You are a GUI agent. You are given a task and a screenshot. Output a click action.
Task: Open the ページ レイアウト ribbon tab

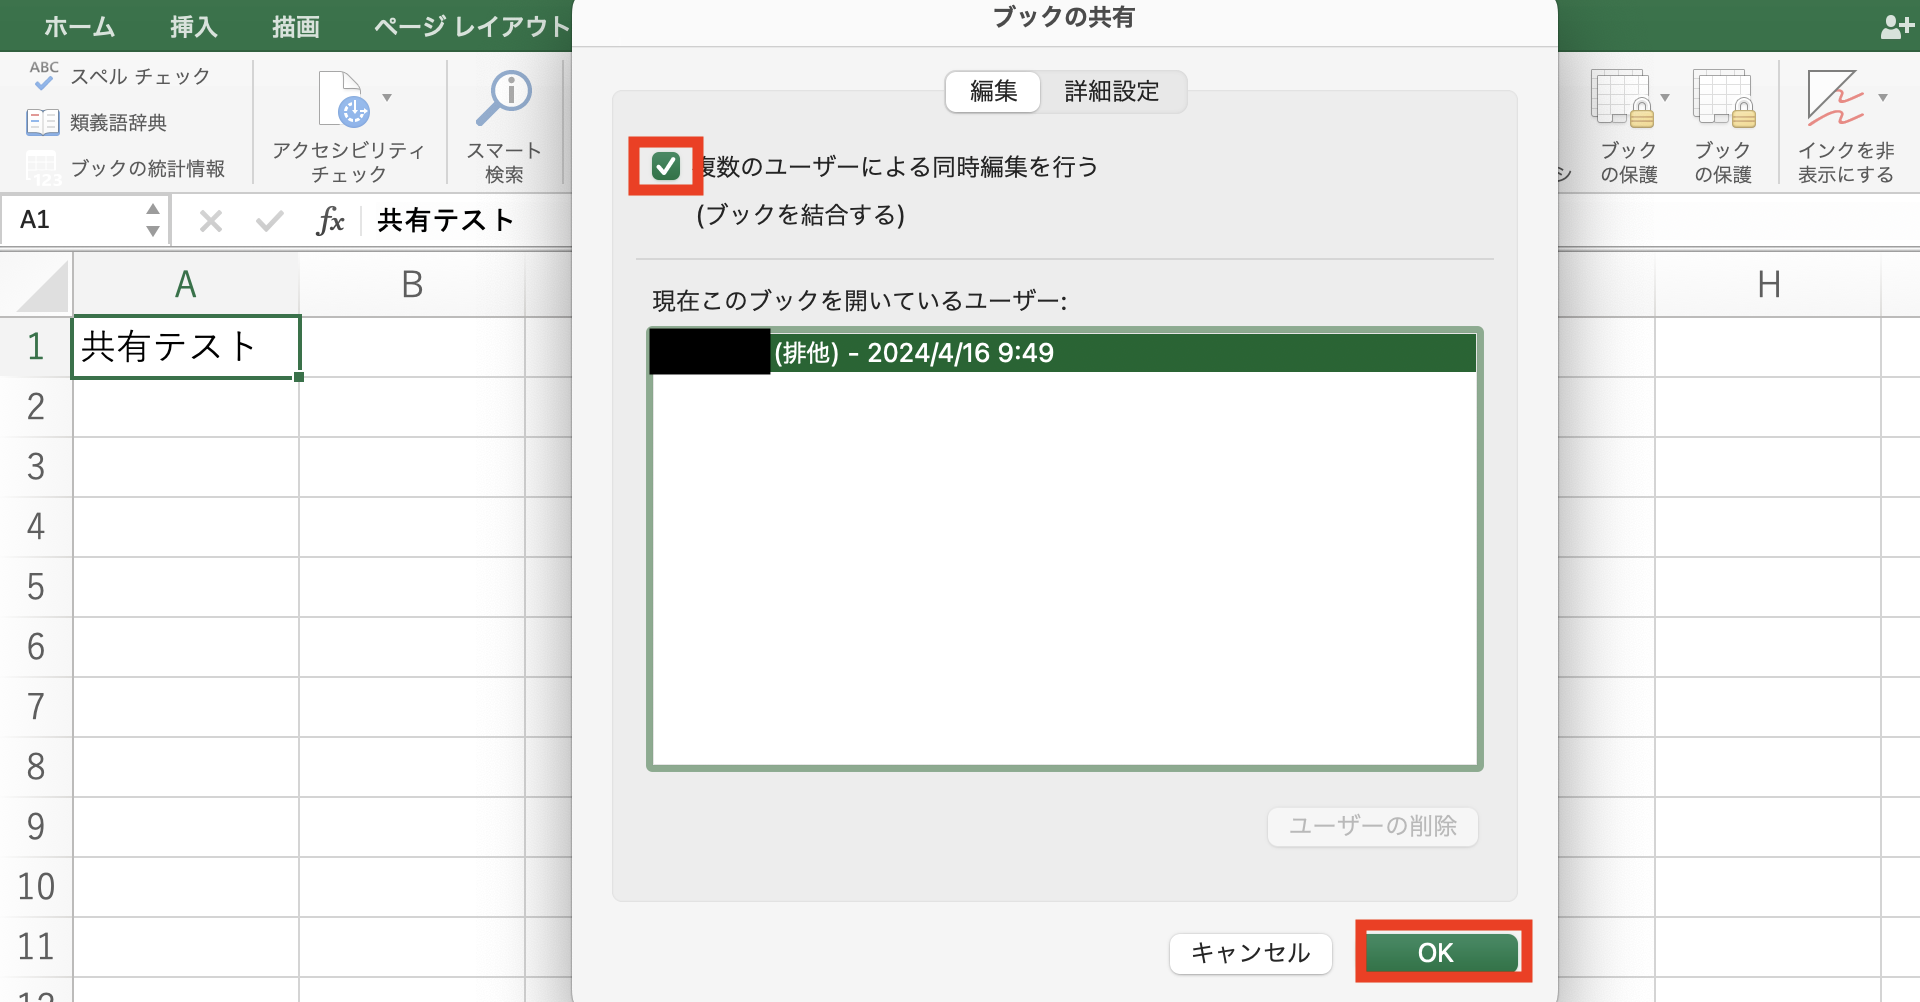click(x=472, y=27)
